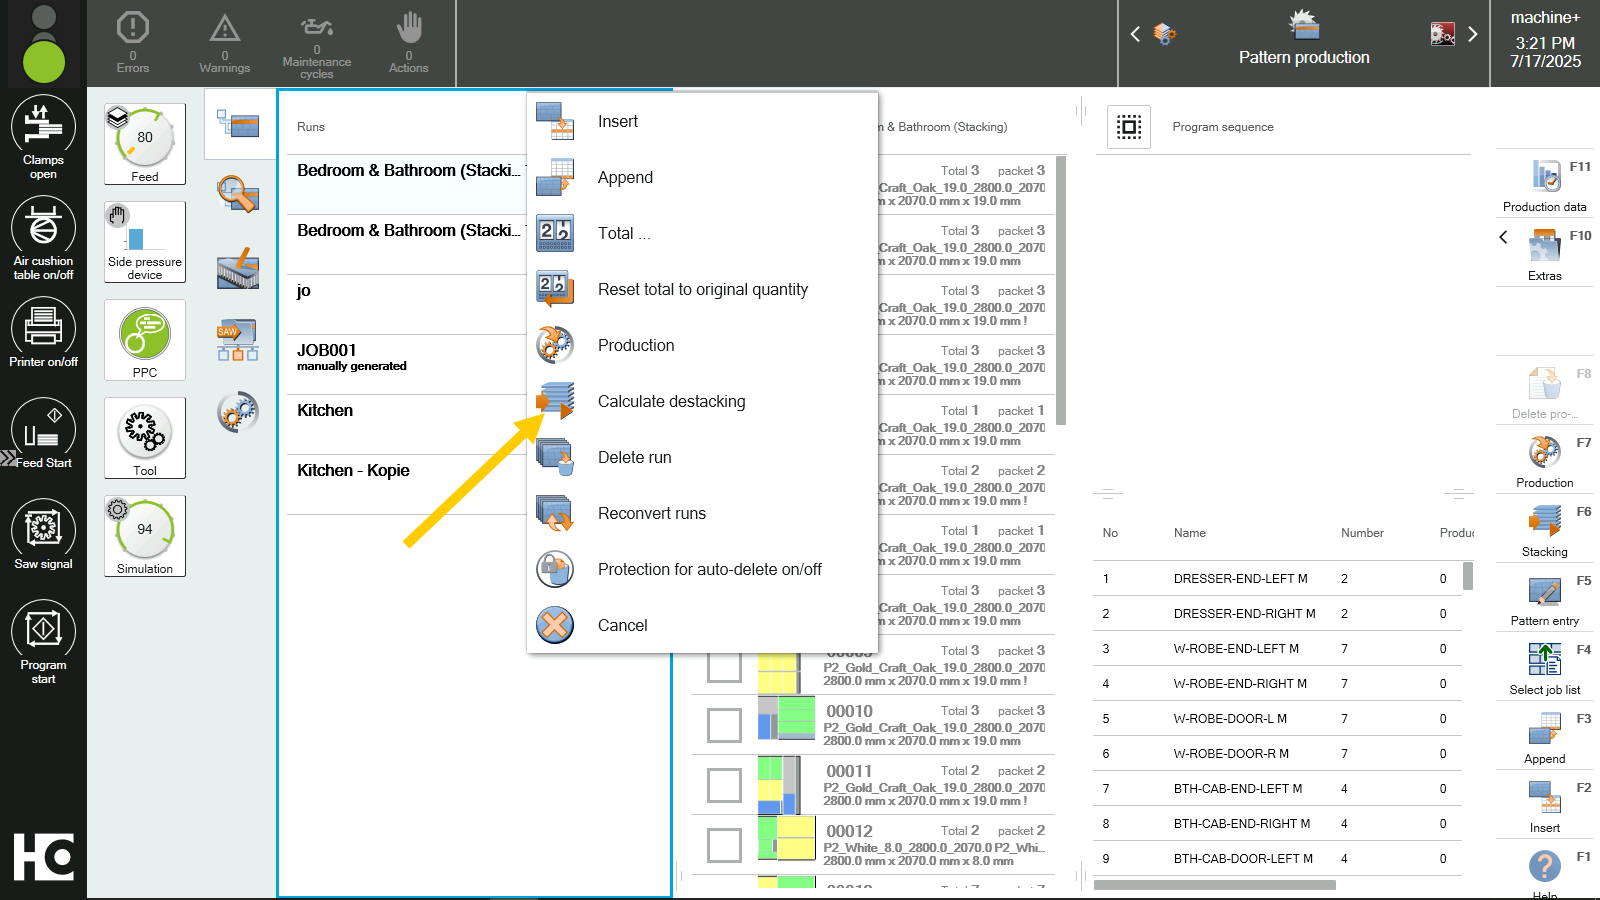Open Production data (F11)
Viewport: 1600px width, 900px height.
click(1545, 183)
